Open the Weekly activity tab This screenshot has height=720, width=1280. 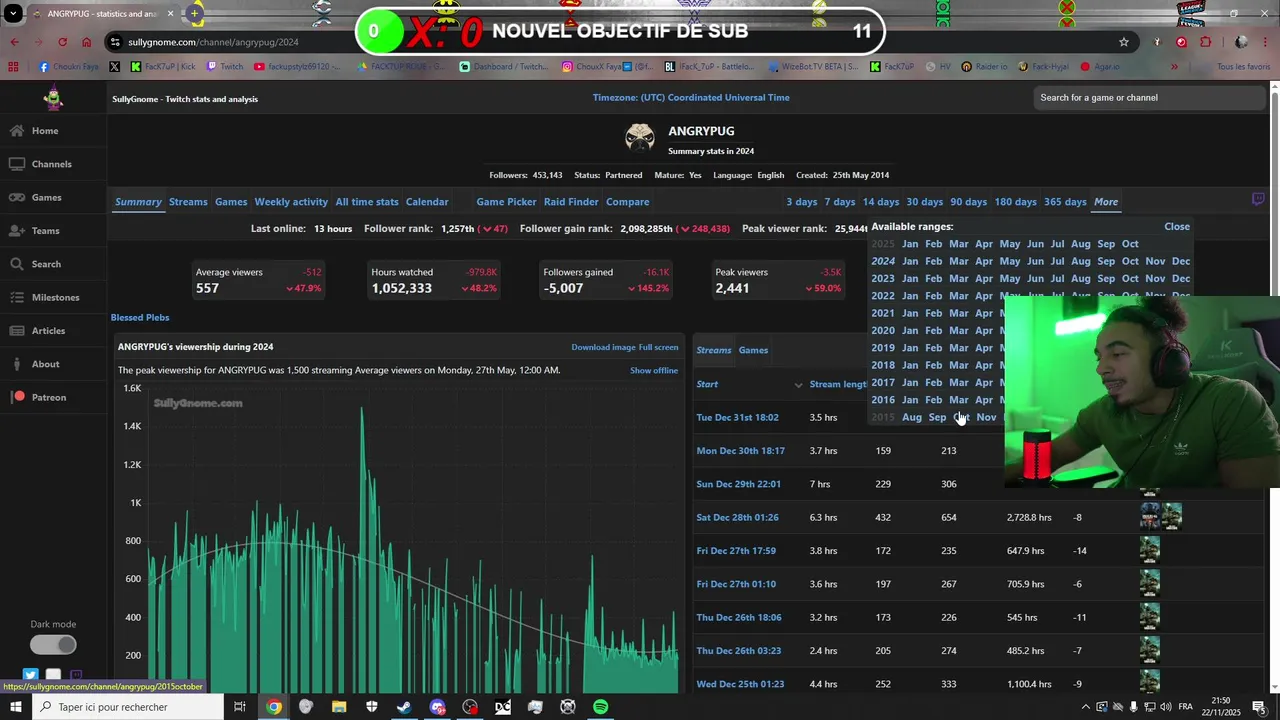coord(291,202)
